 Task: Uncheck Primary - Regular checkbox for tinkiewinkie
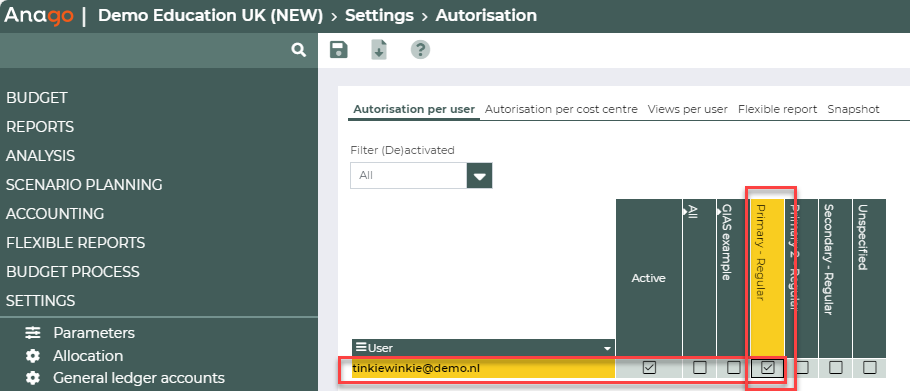tap(768, 367)
